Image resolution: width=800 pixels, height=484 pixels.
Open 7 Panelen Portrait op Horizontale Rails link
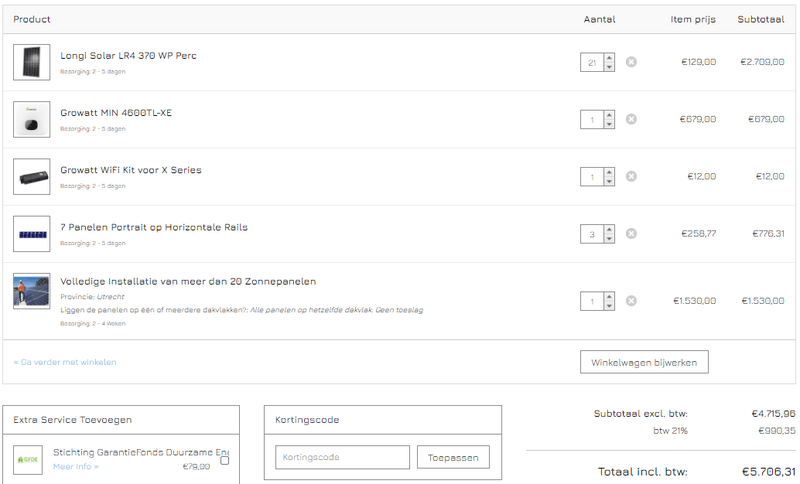[154, 227]
